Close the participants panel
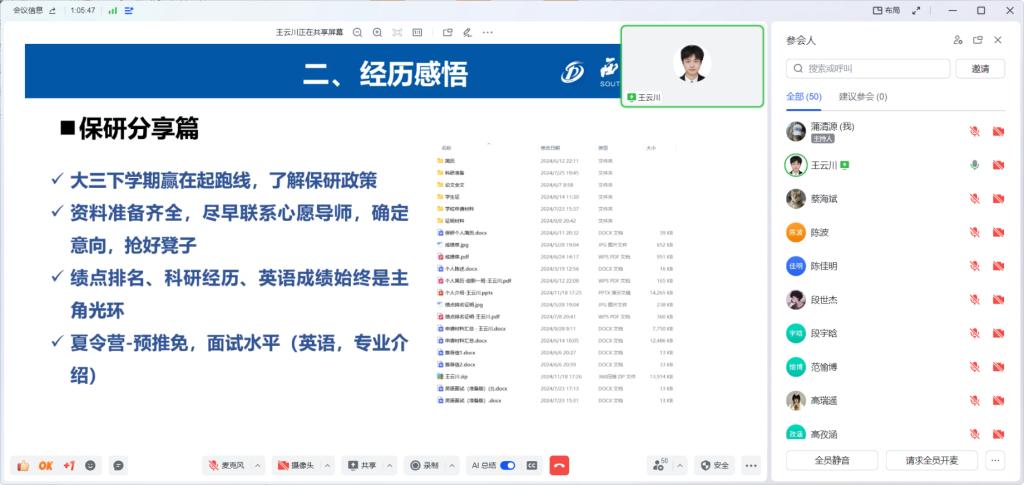1024x485 pixels. [998, 40]
